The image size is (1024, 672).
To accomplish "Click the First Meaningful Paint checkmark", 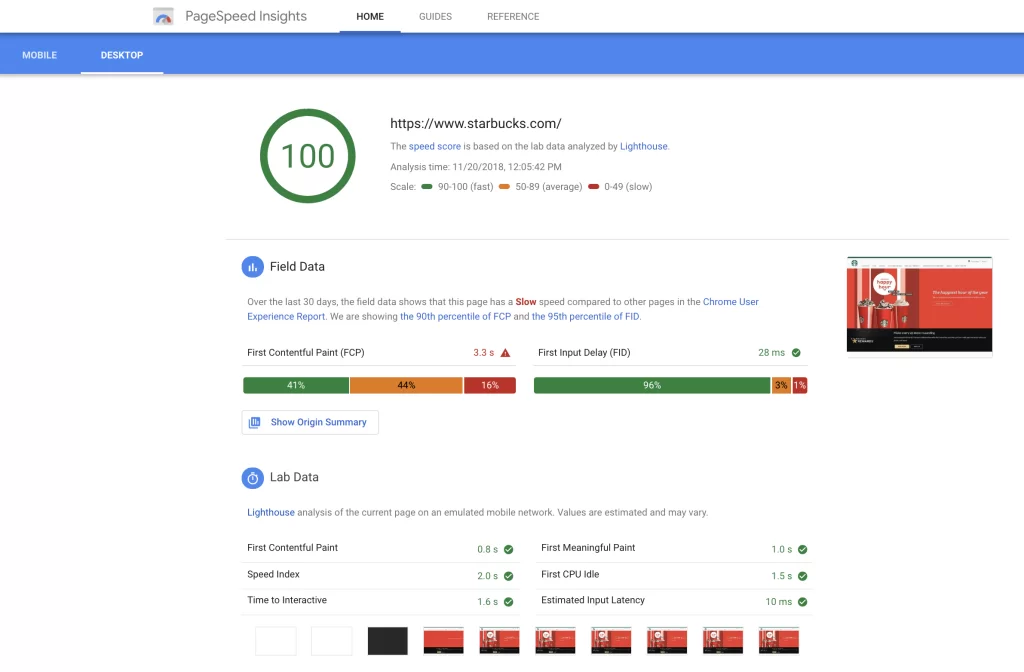I will click(803, 549).
